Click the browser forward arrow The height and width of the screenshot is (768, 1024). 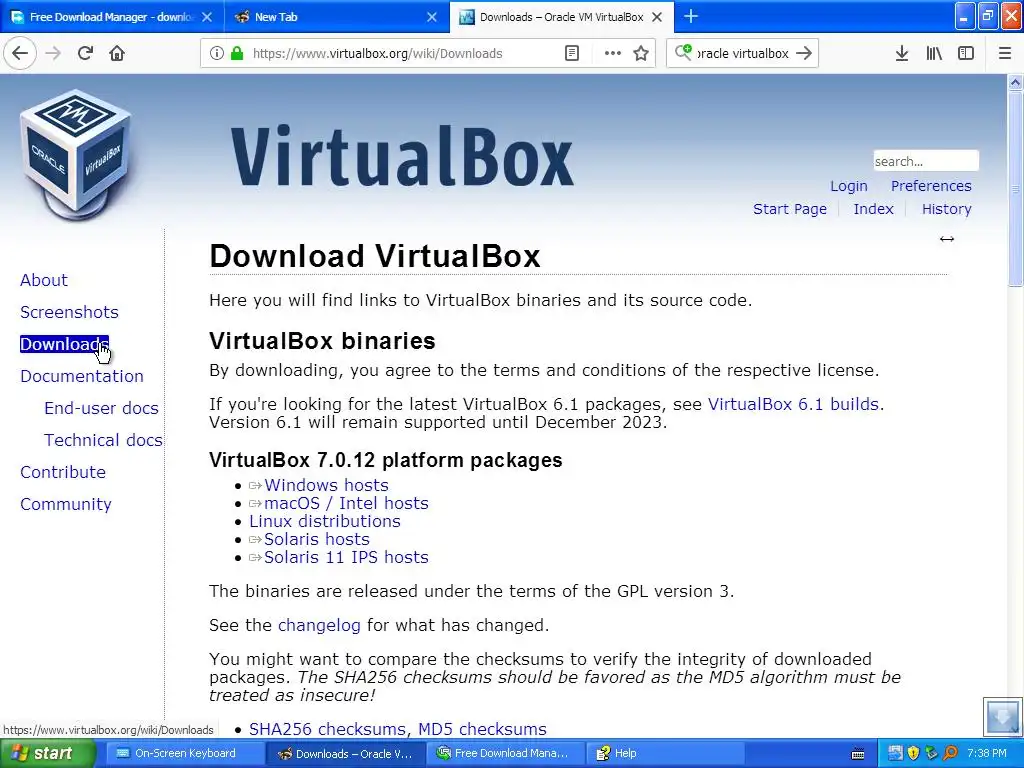(x=53, y=53)
